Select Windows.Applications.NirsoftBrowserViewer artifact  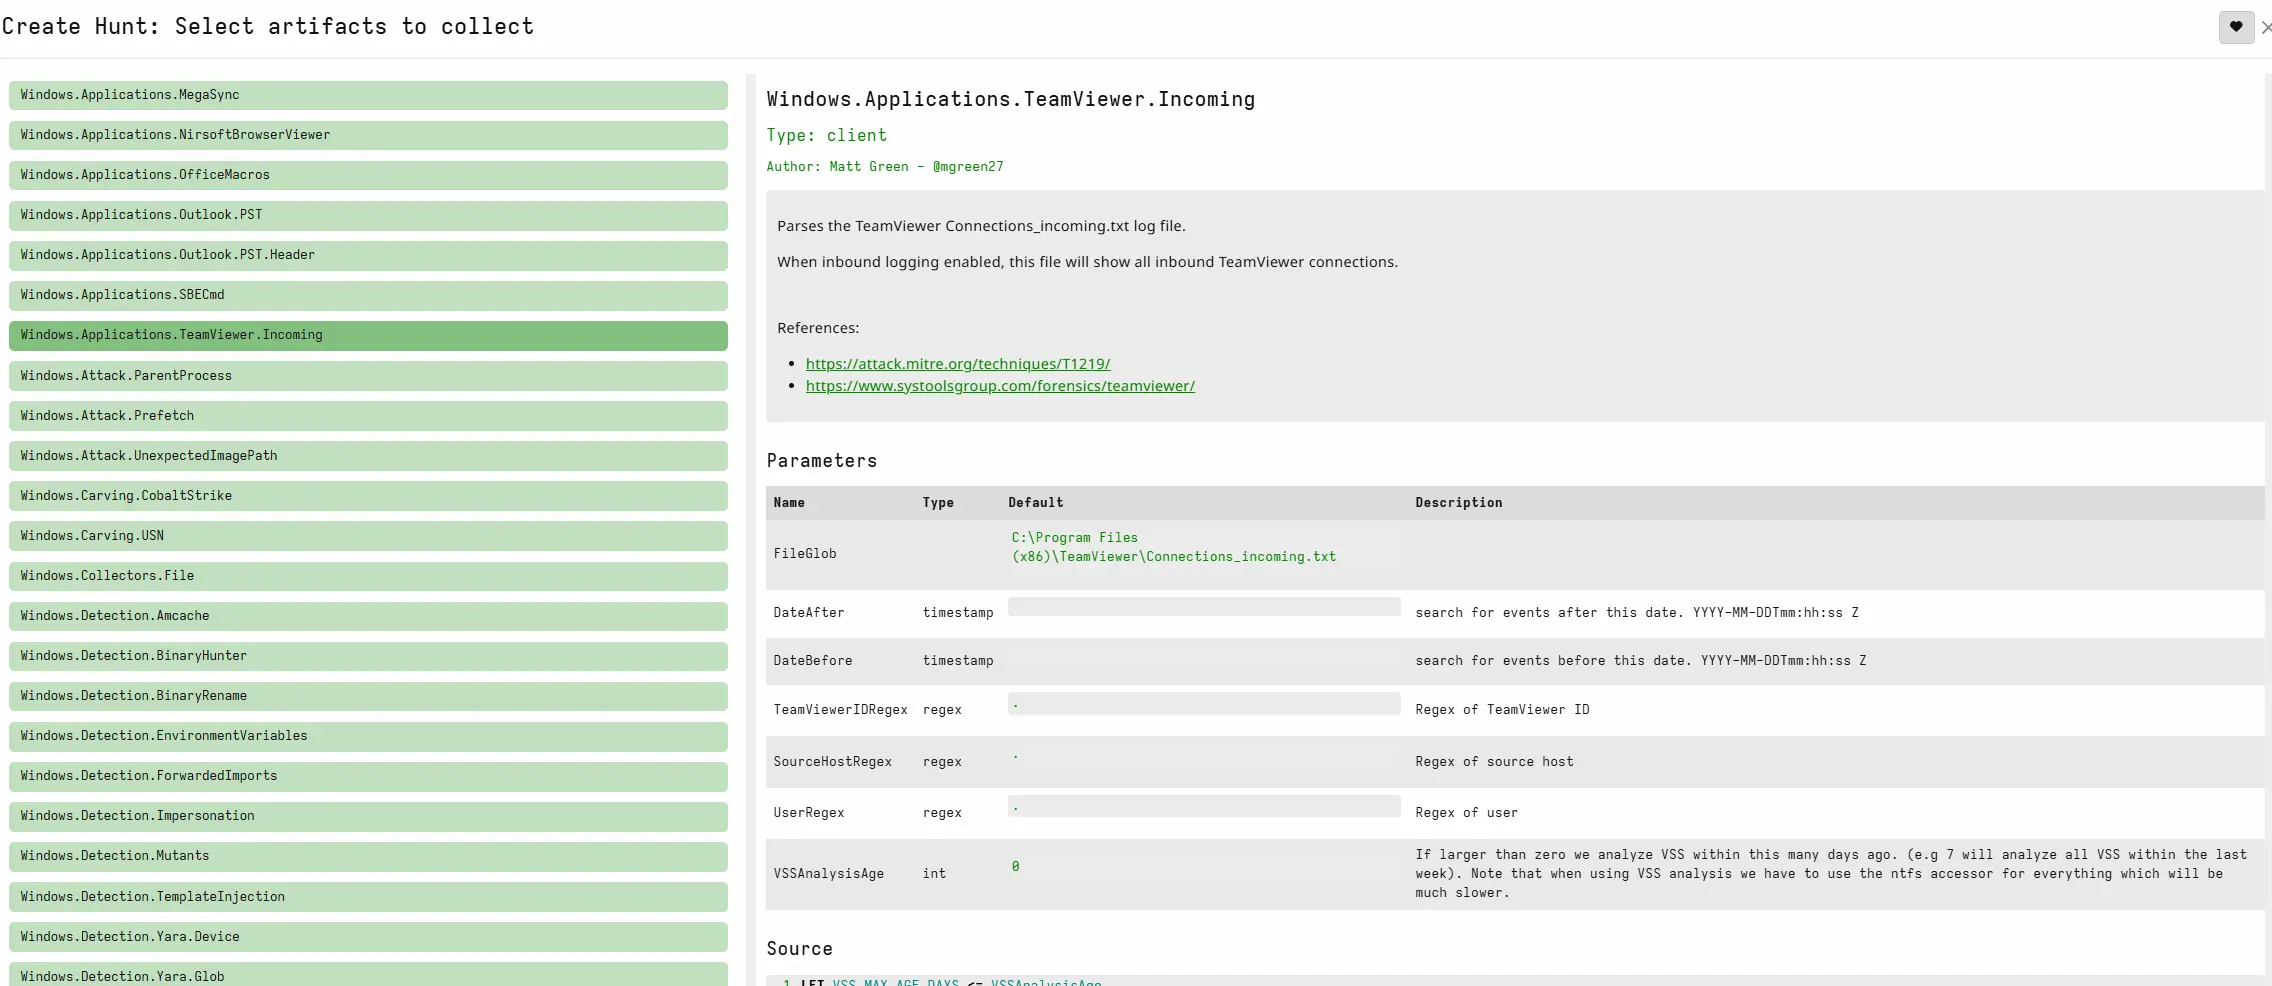coord(368,135)
